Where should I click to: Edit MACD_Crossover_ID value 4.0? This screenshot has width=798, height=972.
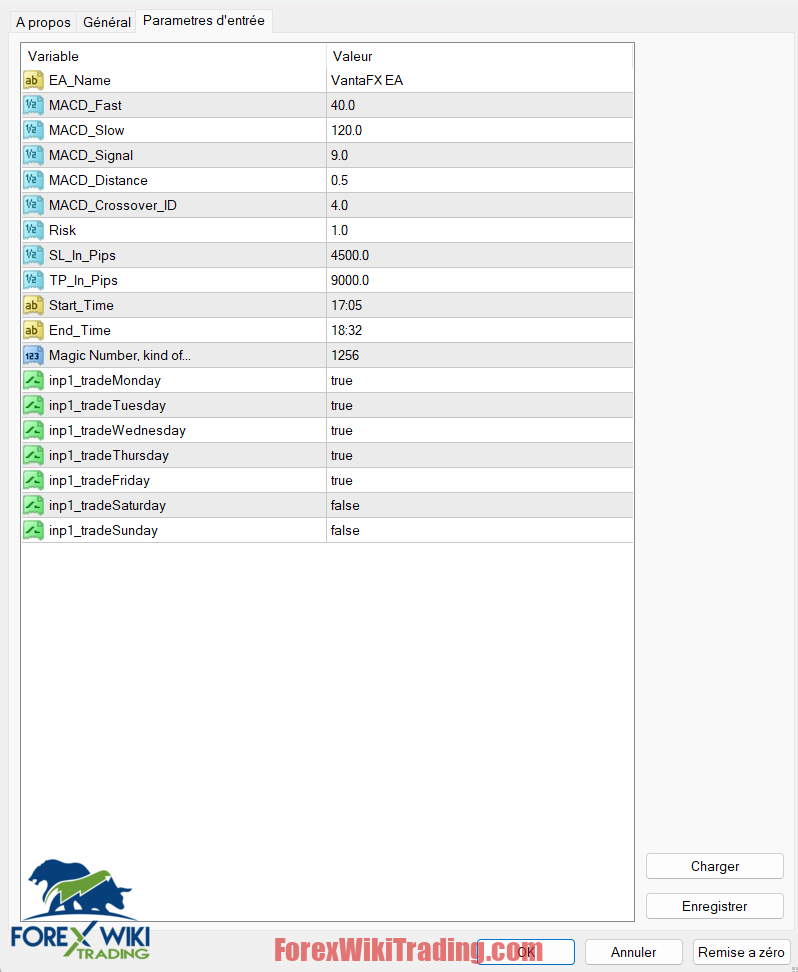pyautogui.click(x=480, y=205)
